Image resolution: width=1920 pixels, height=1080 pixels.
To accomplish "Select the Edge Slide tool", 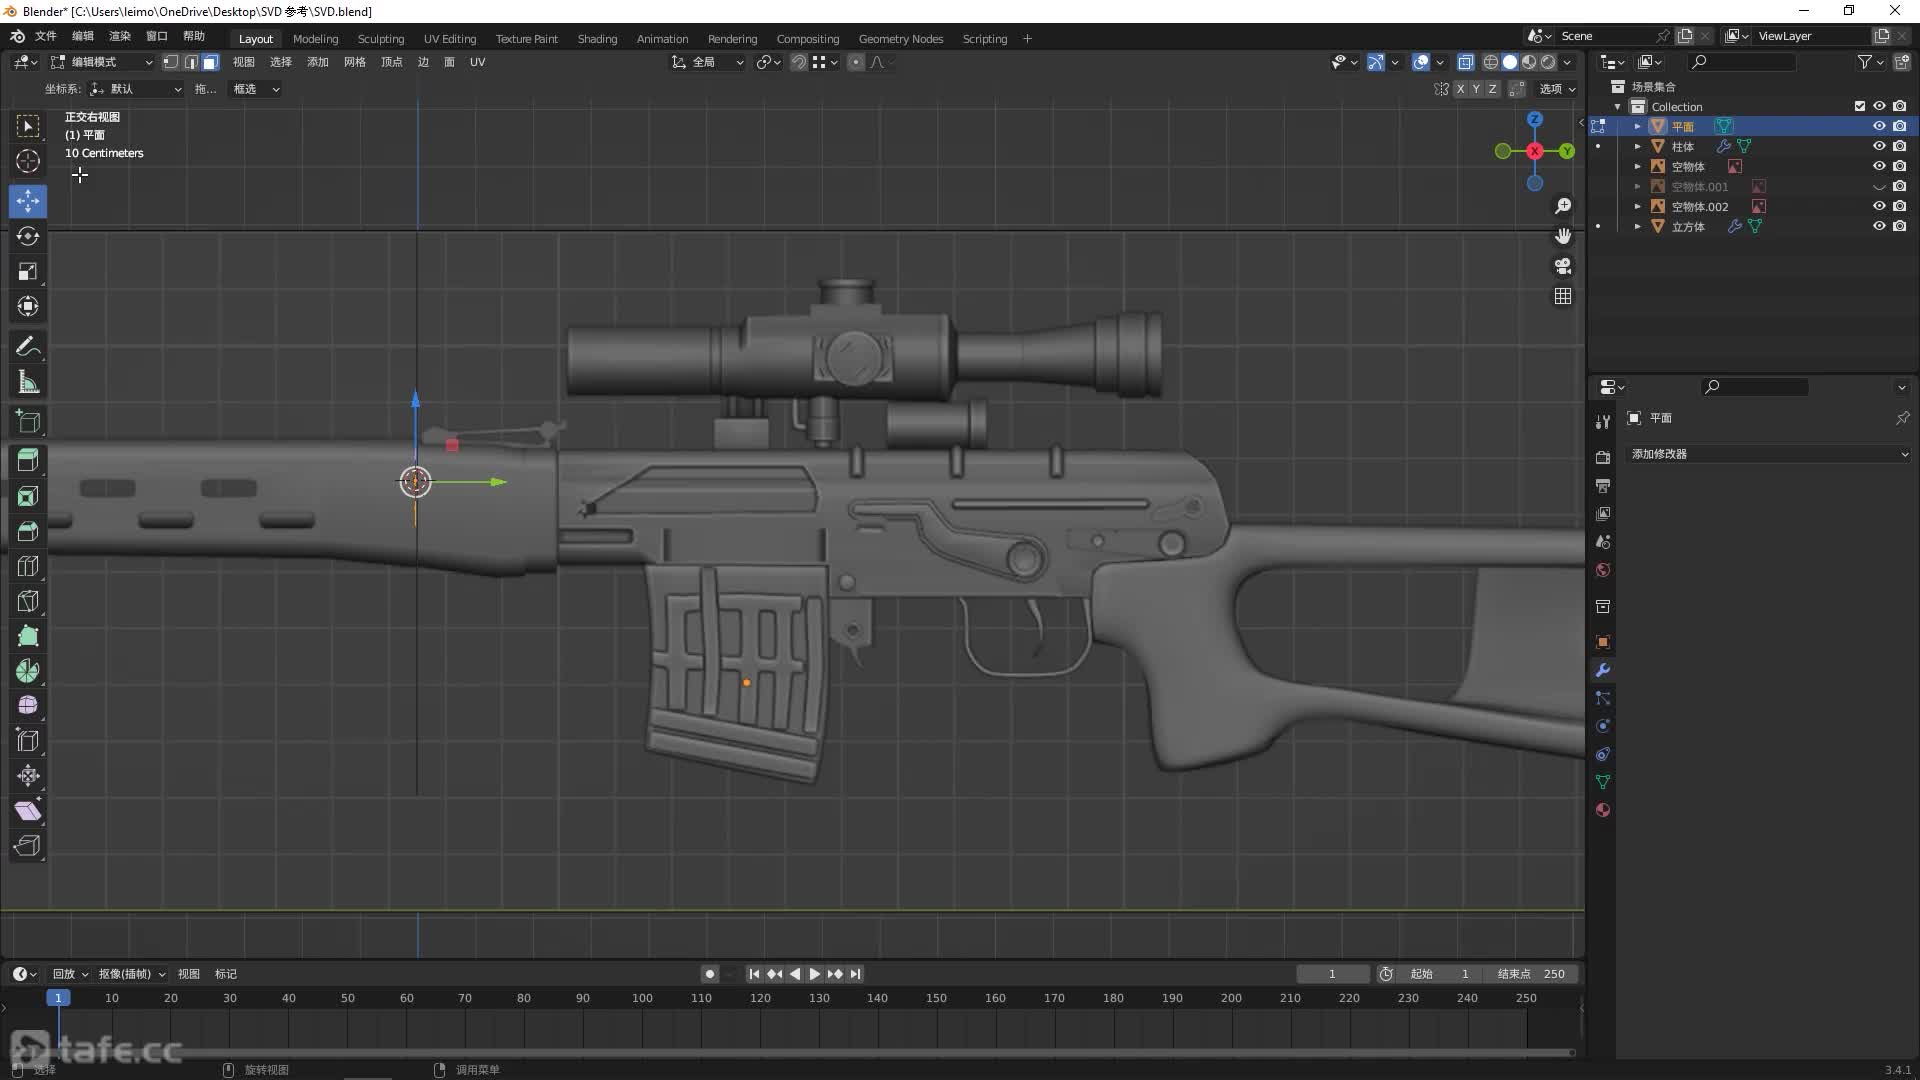I will 28,741.
